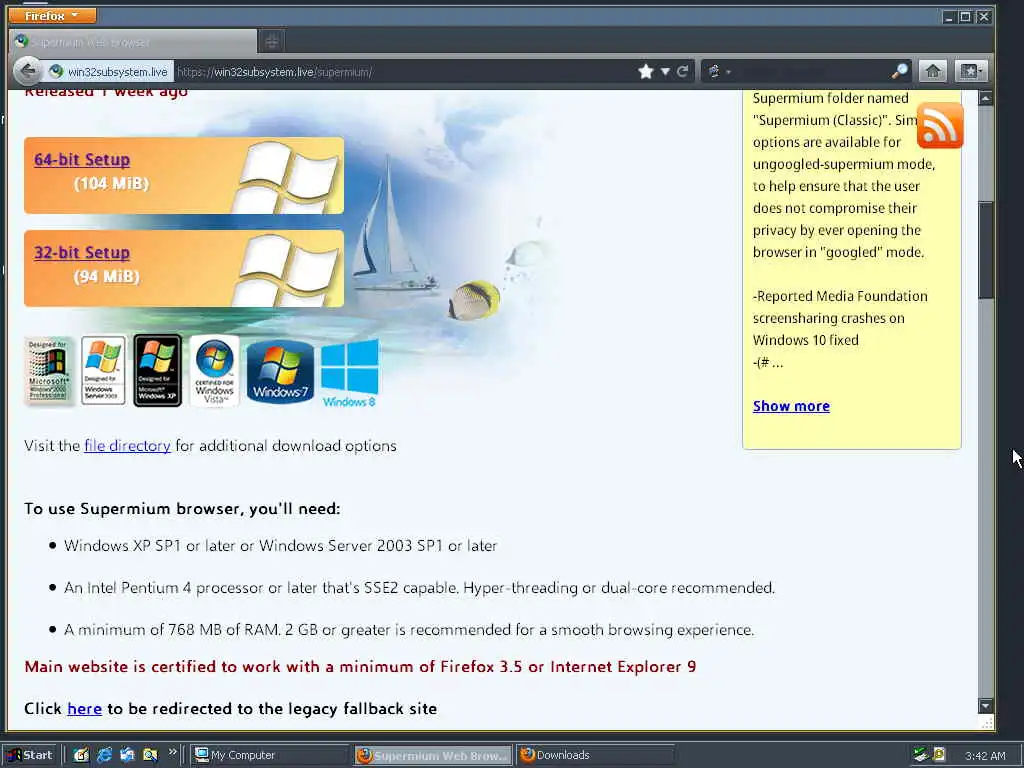Launch first quick launch icon in taskbar

[81, 755]
